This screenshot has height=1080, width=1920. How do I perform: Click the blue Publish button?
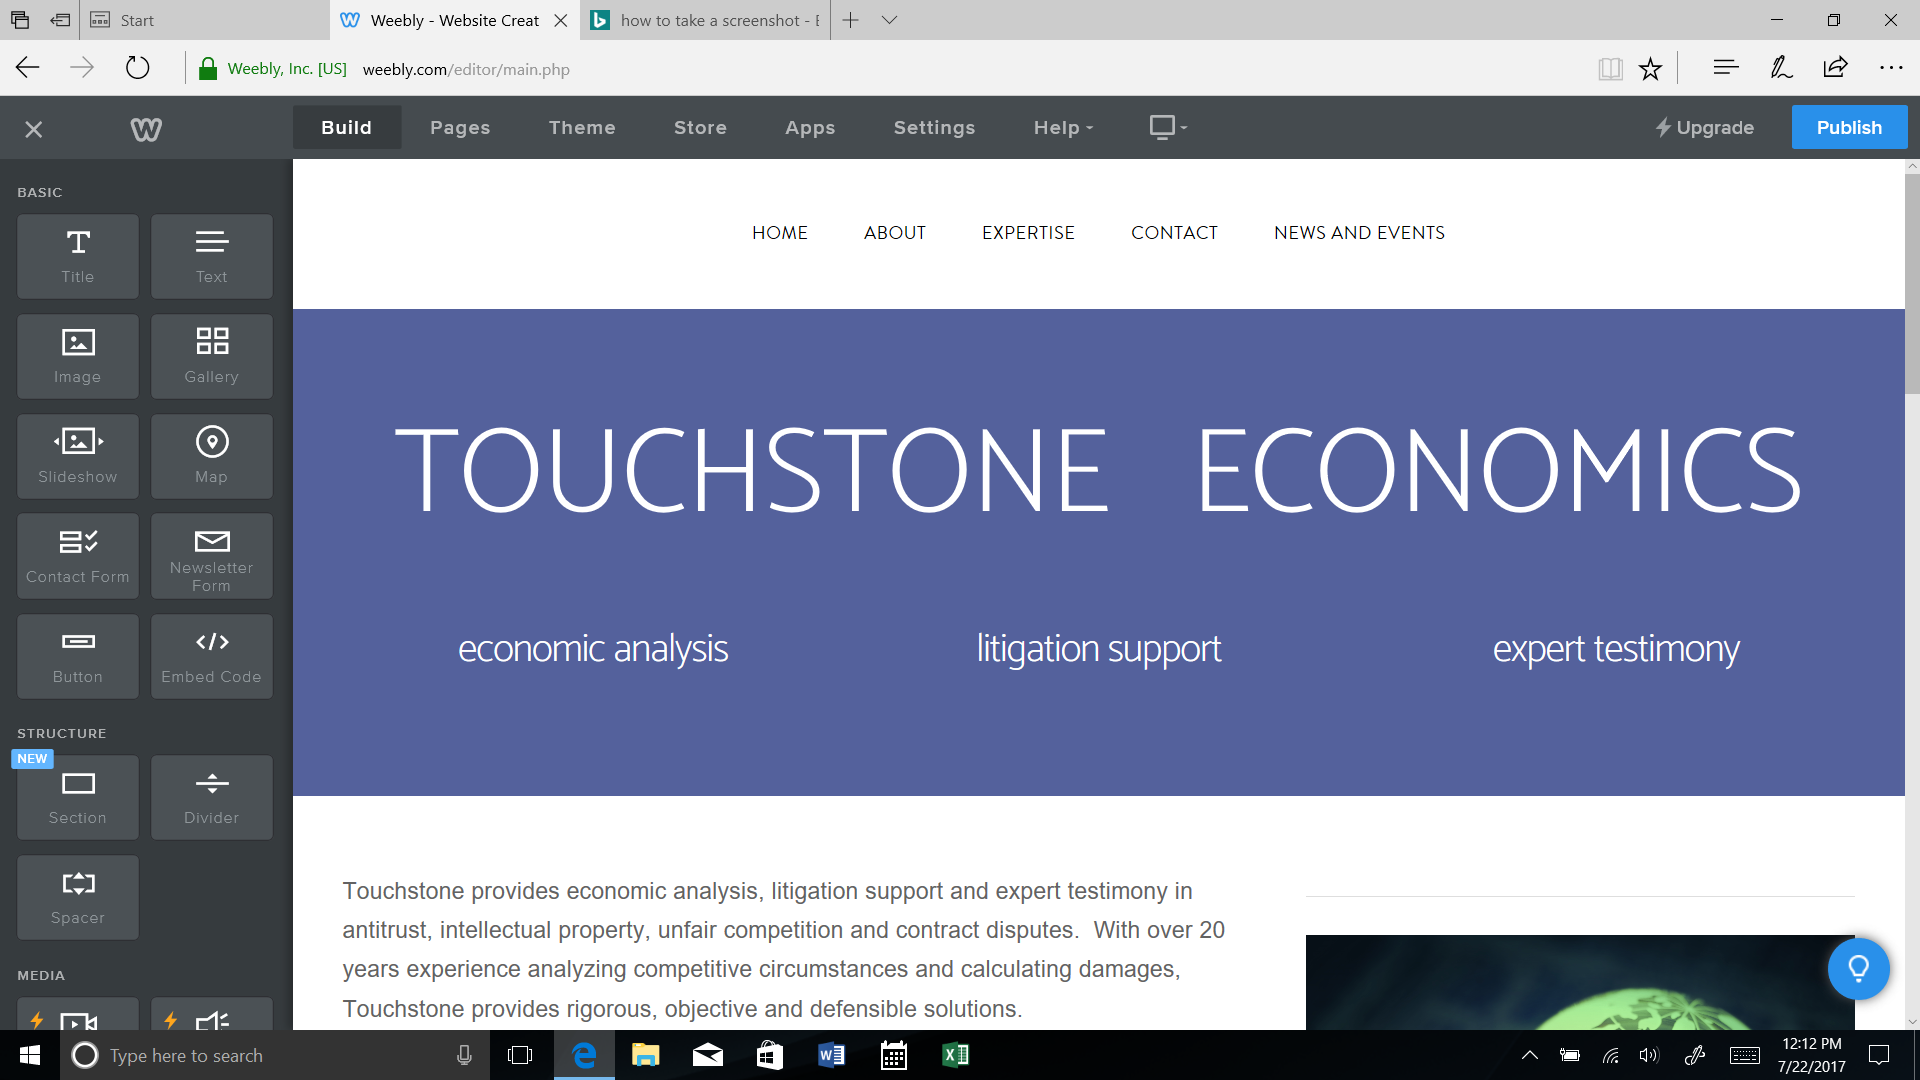(x=1848, y=128)
